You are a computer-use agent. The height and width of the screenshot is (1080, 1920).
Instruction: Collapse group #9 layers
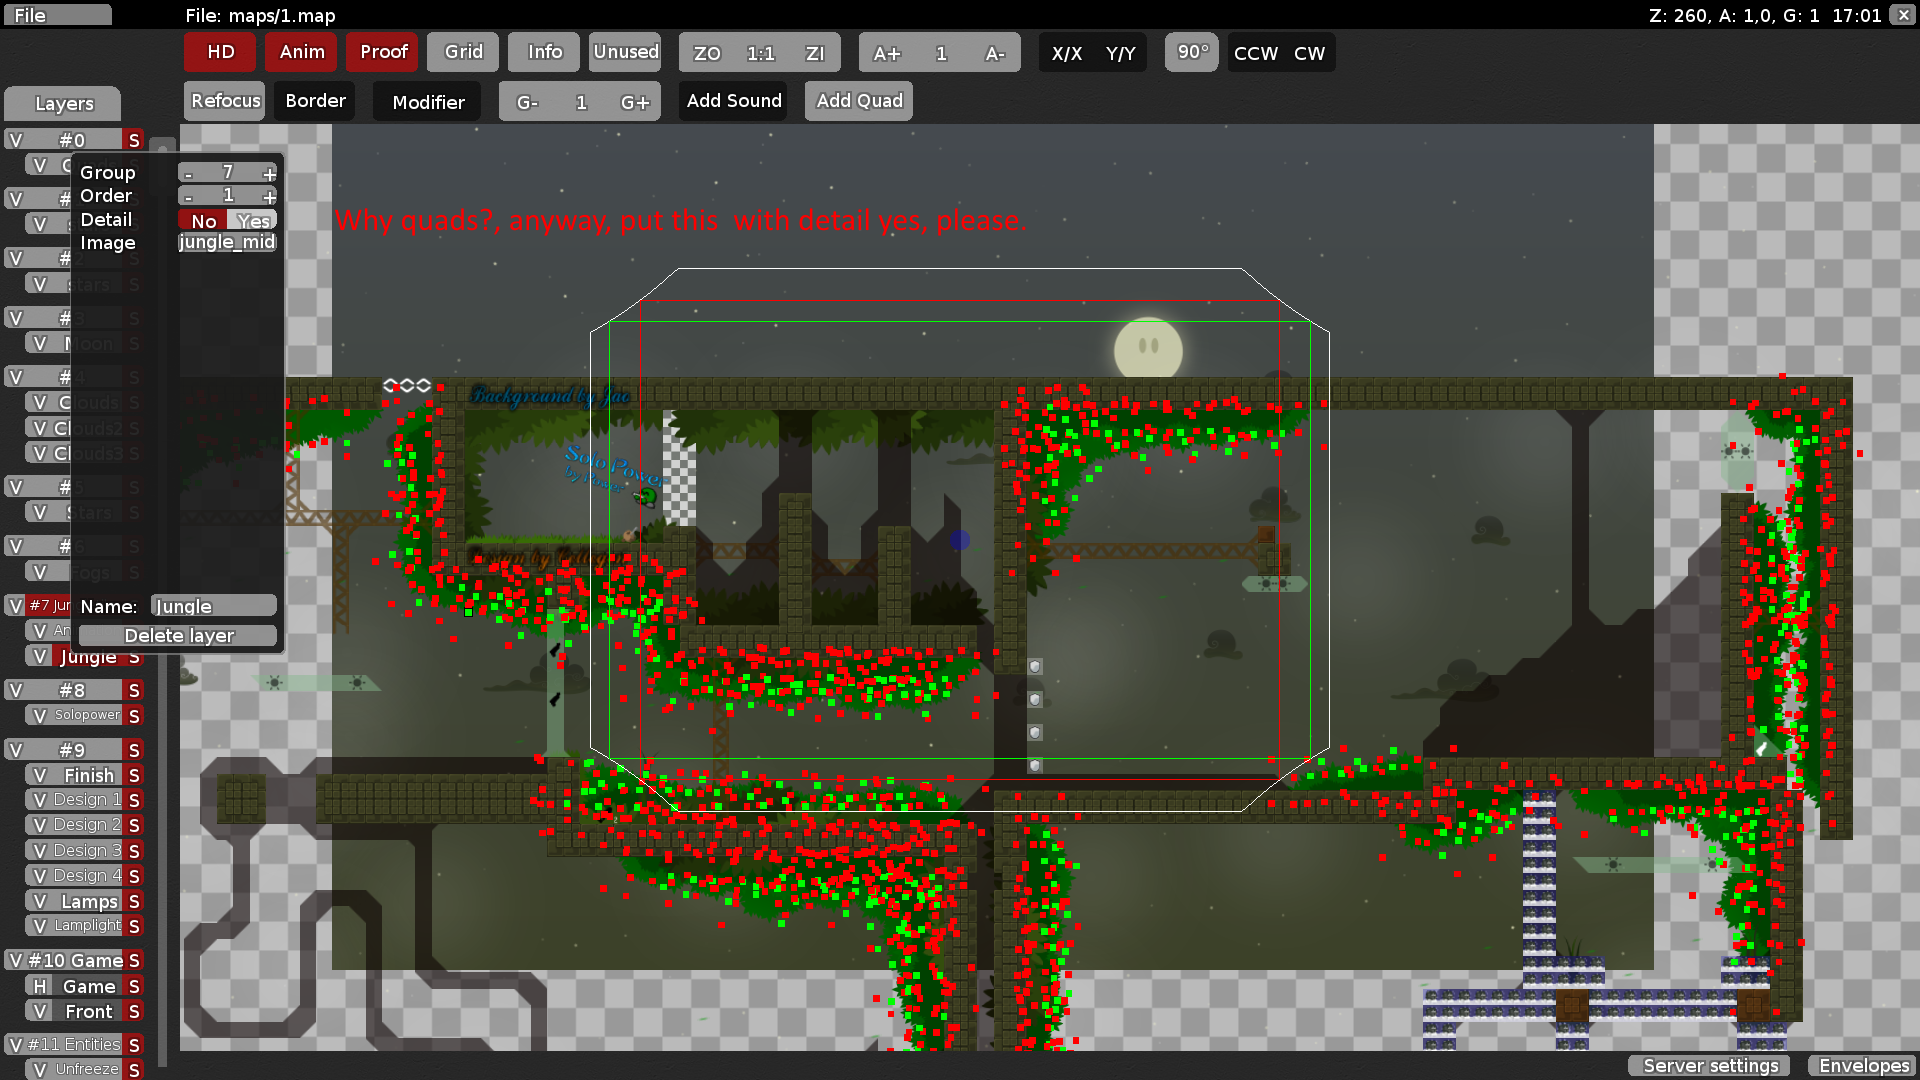pos(72,750)
